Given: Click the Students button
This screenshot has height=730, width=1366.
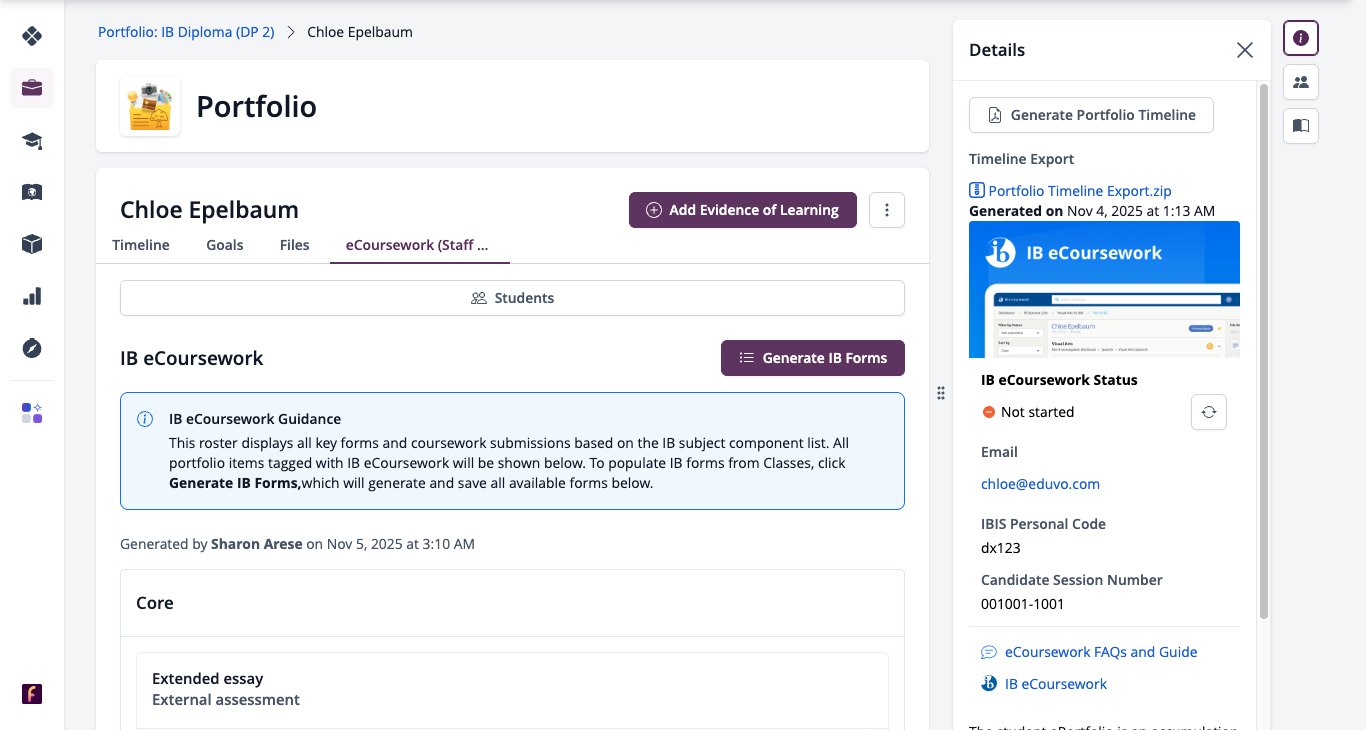Looking at the screenshot, I should coord(512,298).
